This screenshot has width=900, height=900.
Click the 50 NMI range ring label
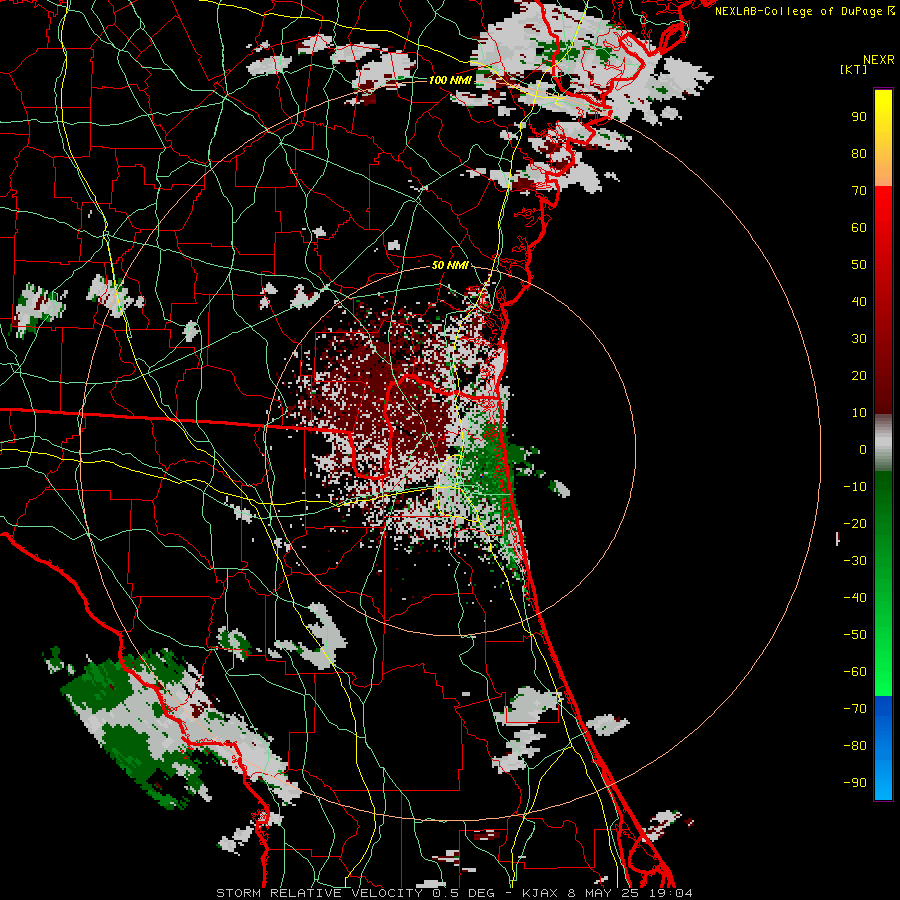[451, 265]
